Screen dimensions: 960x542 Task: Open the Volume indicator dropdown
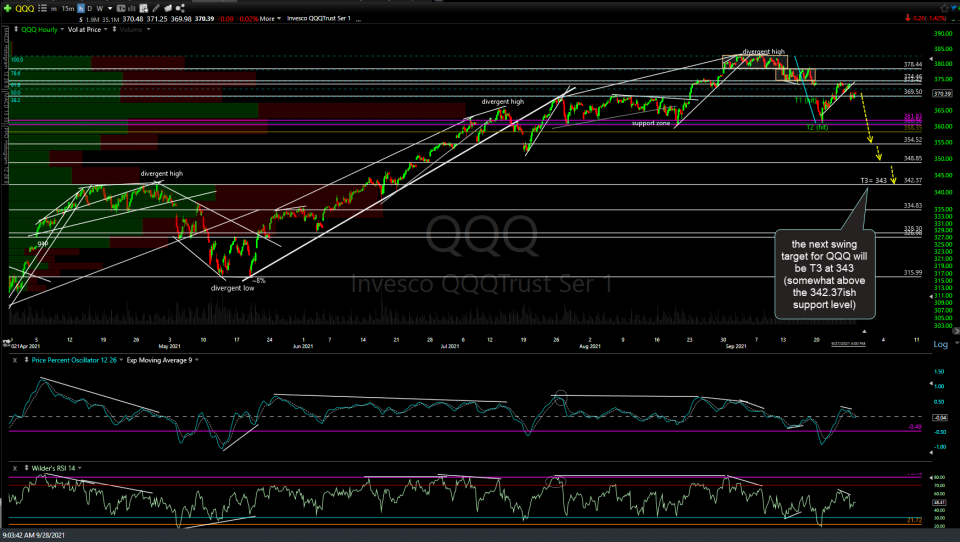coord(148,29)
